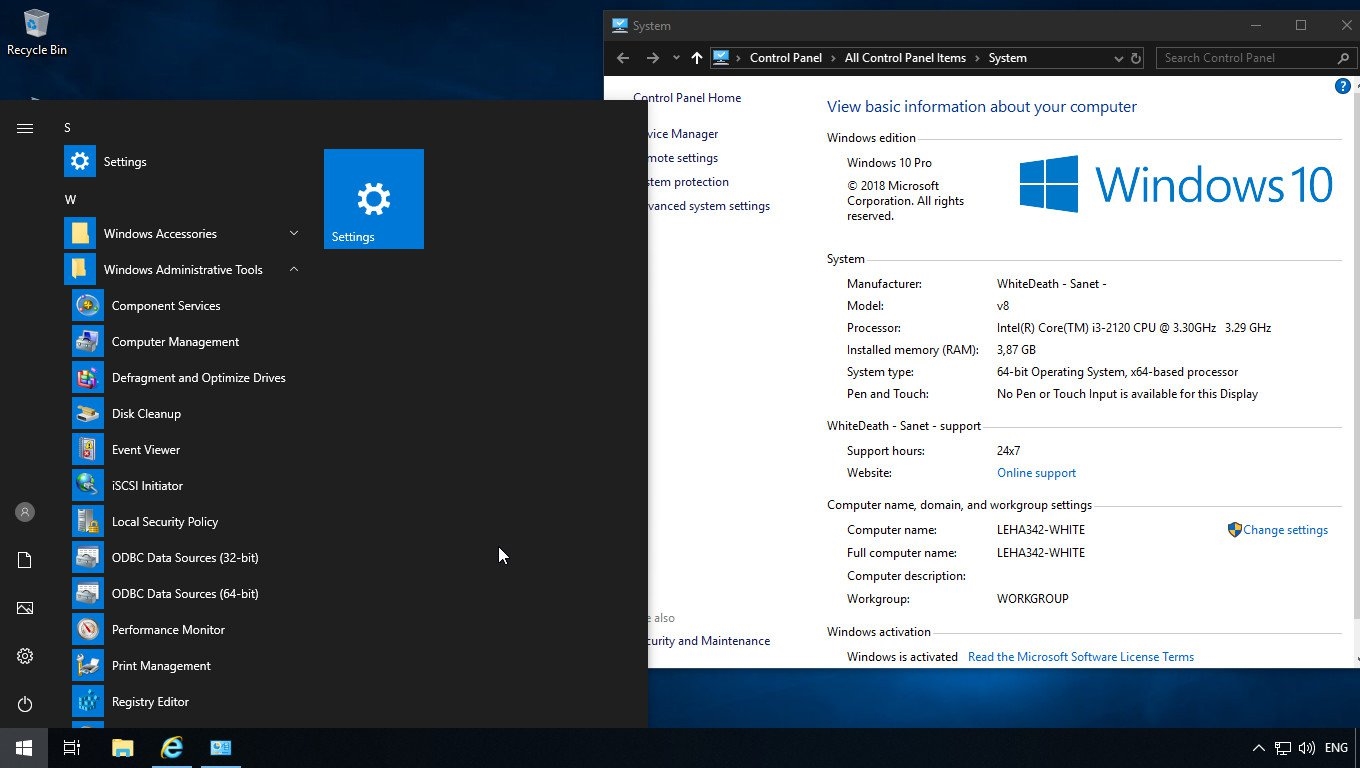
Task: Go forward in System window
Action: click(653, 58)
